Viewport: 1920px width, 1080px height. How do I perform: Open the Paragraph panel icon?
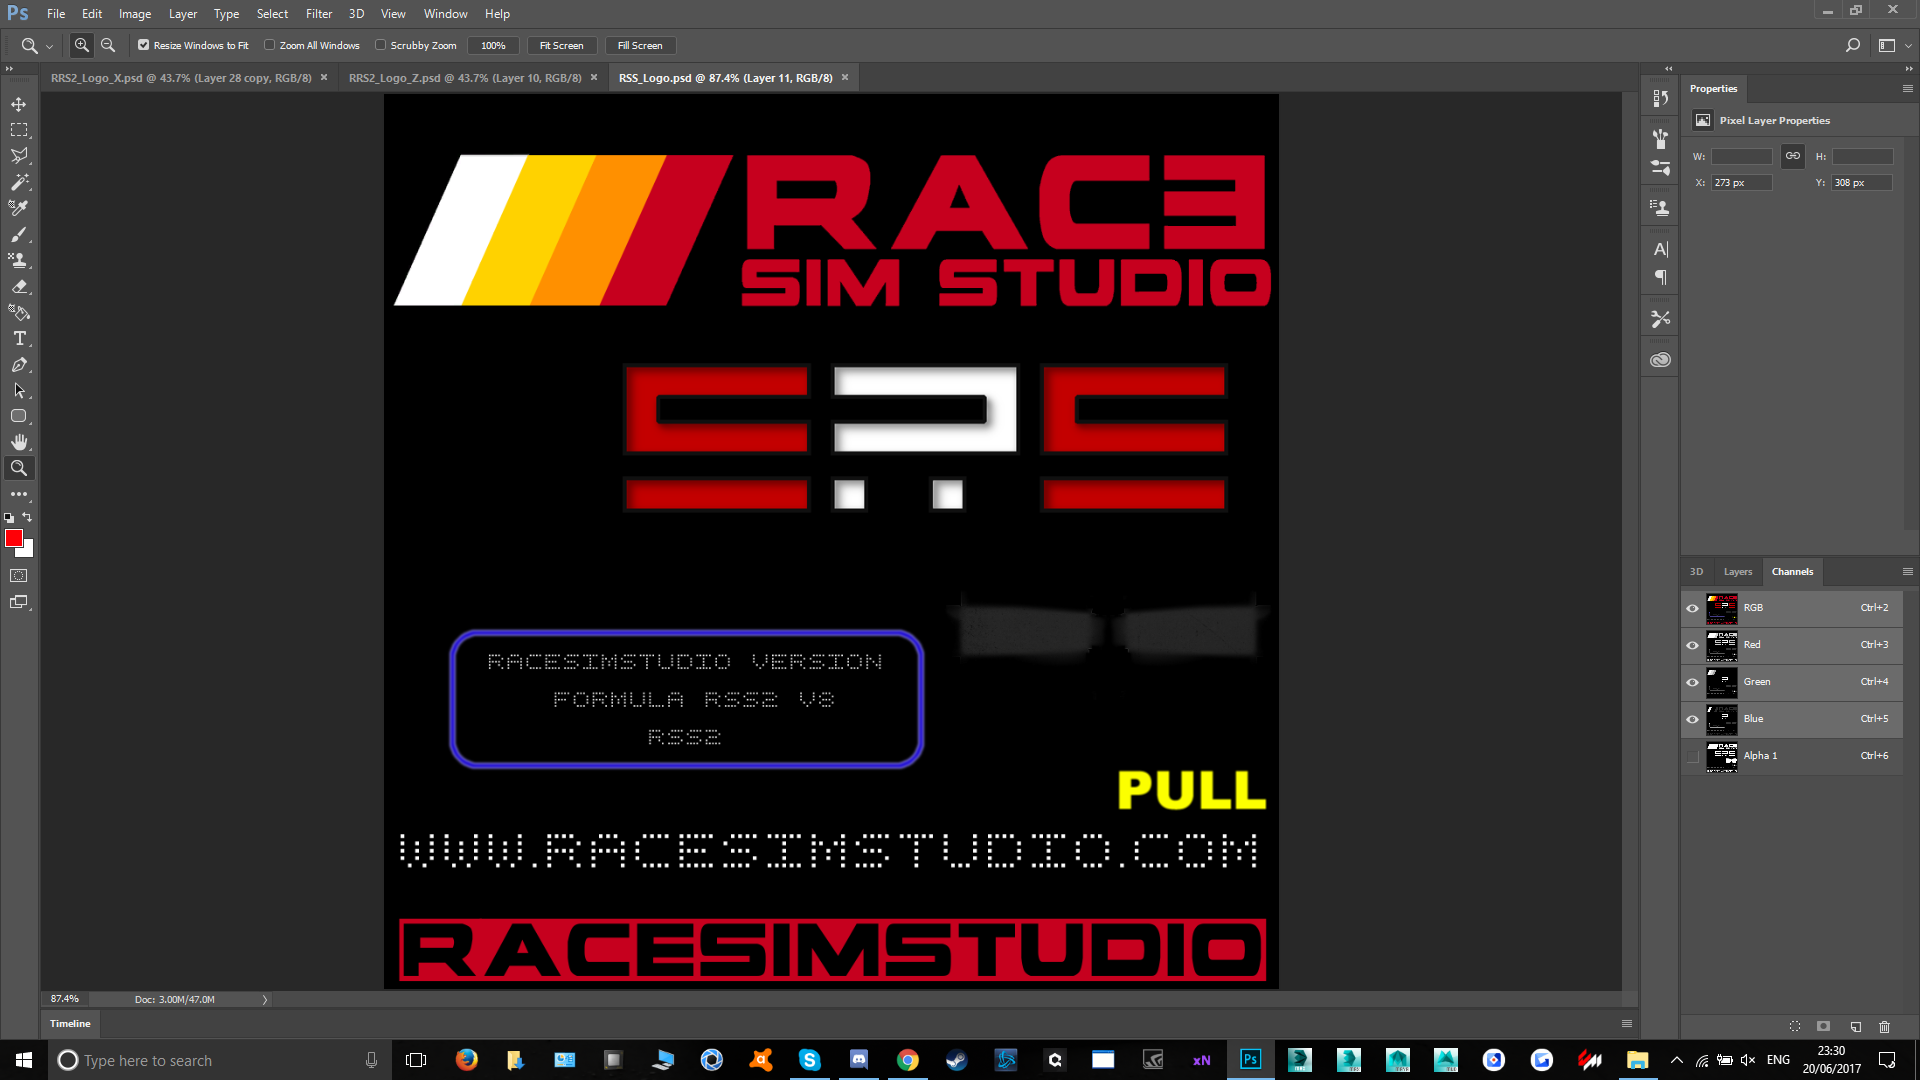[1660, 277]
